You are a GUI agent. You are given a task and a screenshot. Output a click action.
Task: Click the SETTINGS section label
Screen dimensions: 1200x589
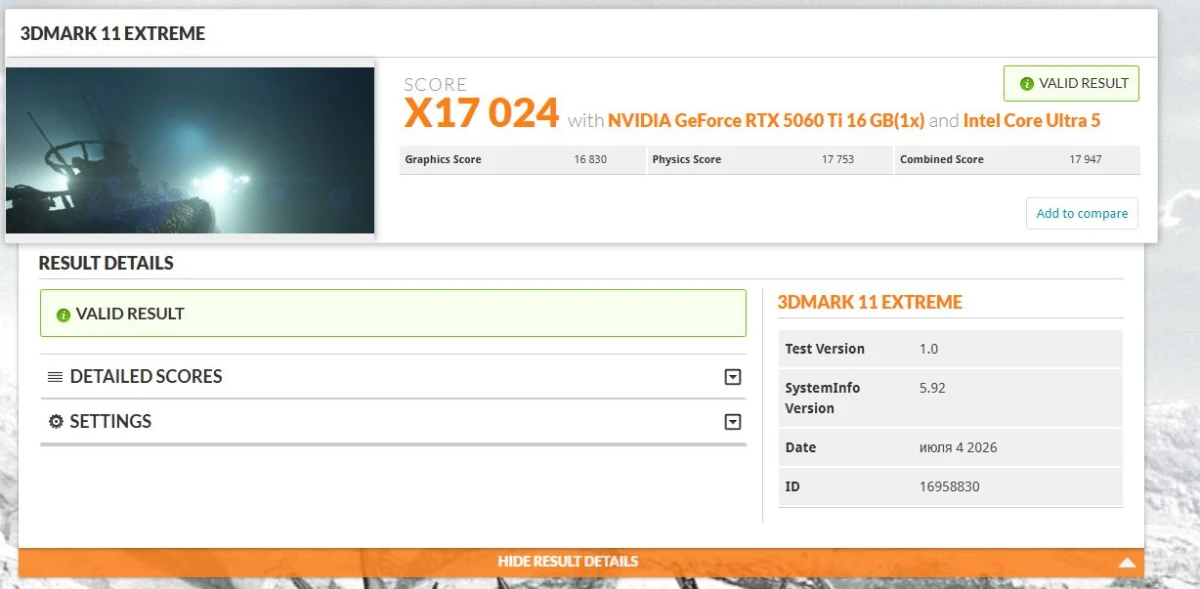click(x=111, y=421)
